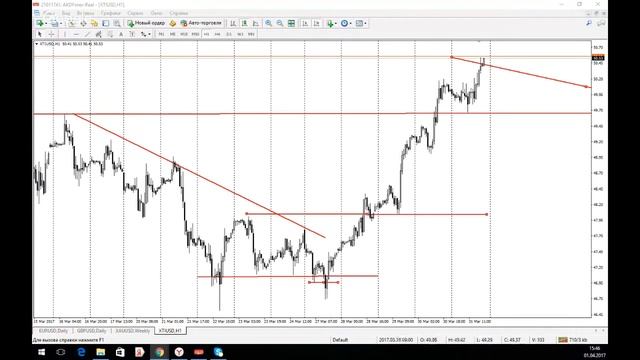This screenshot has height=360, width=640.
Task: Select the Crosshair tool
Action: click(x=51, y=34)
